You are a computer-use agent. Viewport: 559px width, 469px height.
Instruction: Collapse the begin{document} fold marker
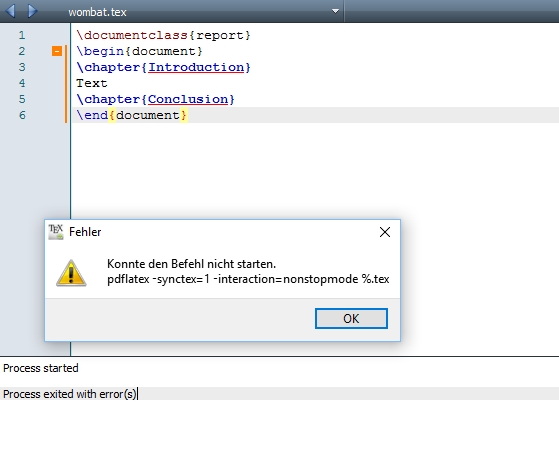click(x=57, y=51)
